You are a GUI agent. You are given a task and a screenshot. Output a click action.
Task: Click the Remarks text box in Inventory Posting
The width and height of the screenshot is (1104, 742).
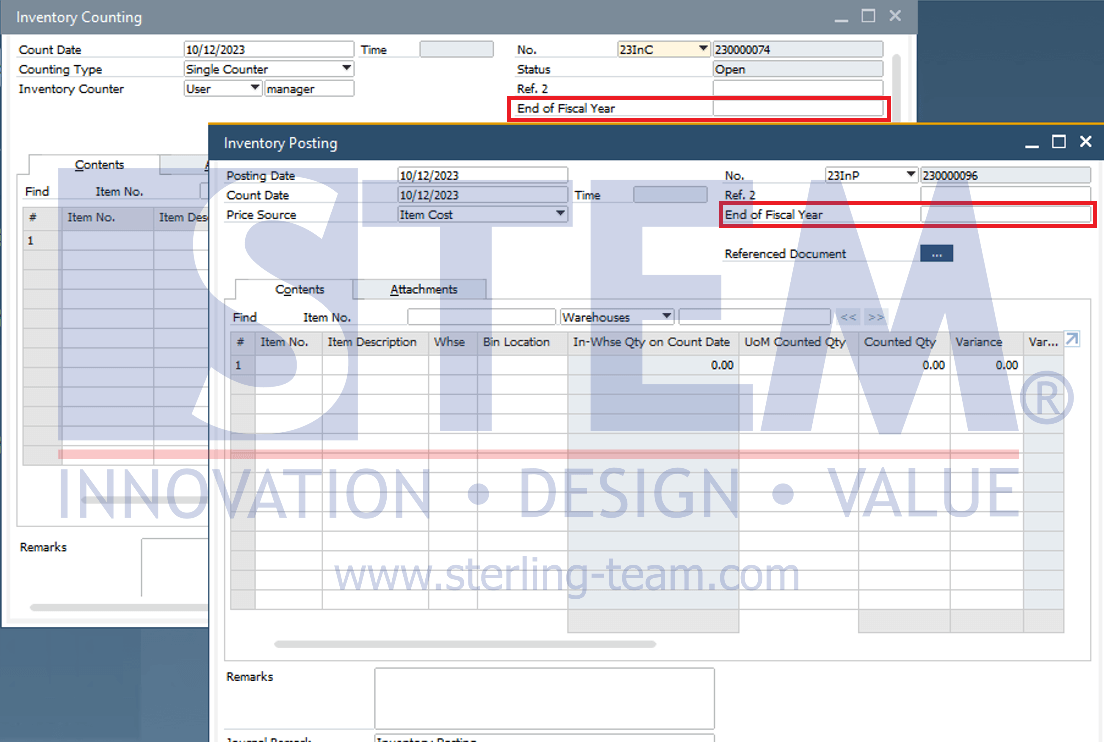(x=544, y=698)
